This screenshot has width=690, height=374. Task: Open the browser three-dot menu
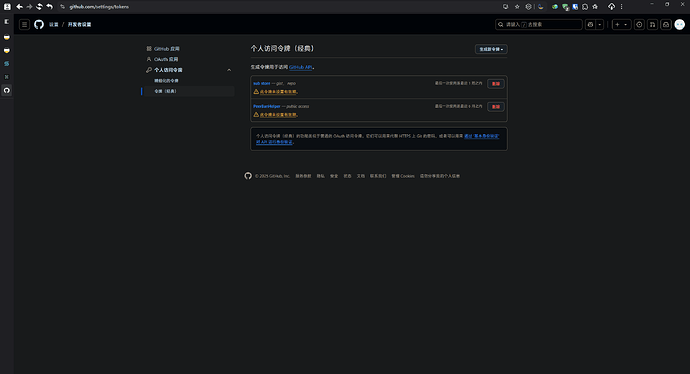click(621, 7)
